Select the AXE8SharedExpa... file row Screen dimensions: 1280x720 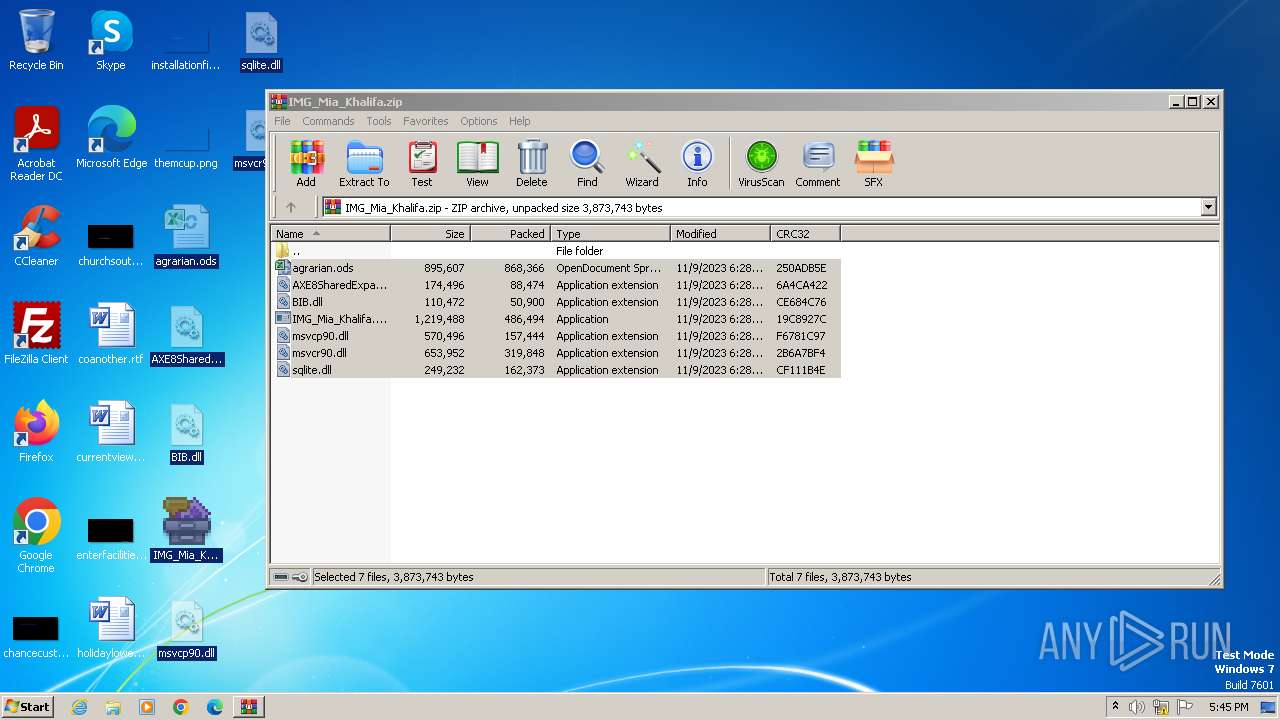pos(555,285)
